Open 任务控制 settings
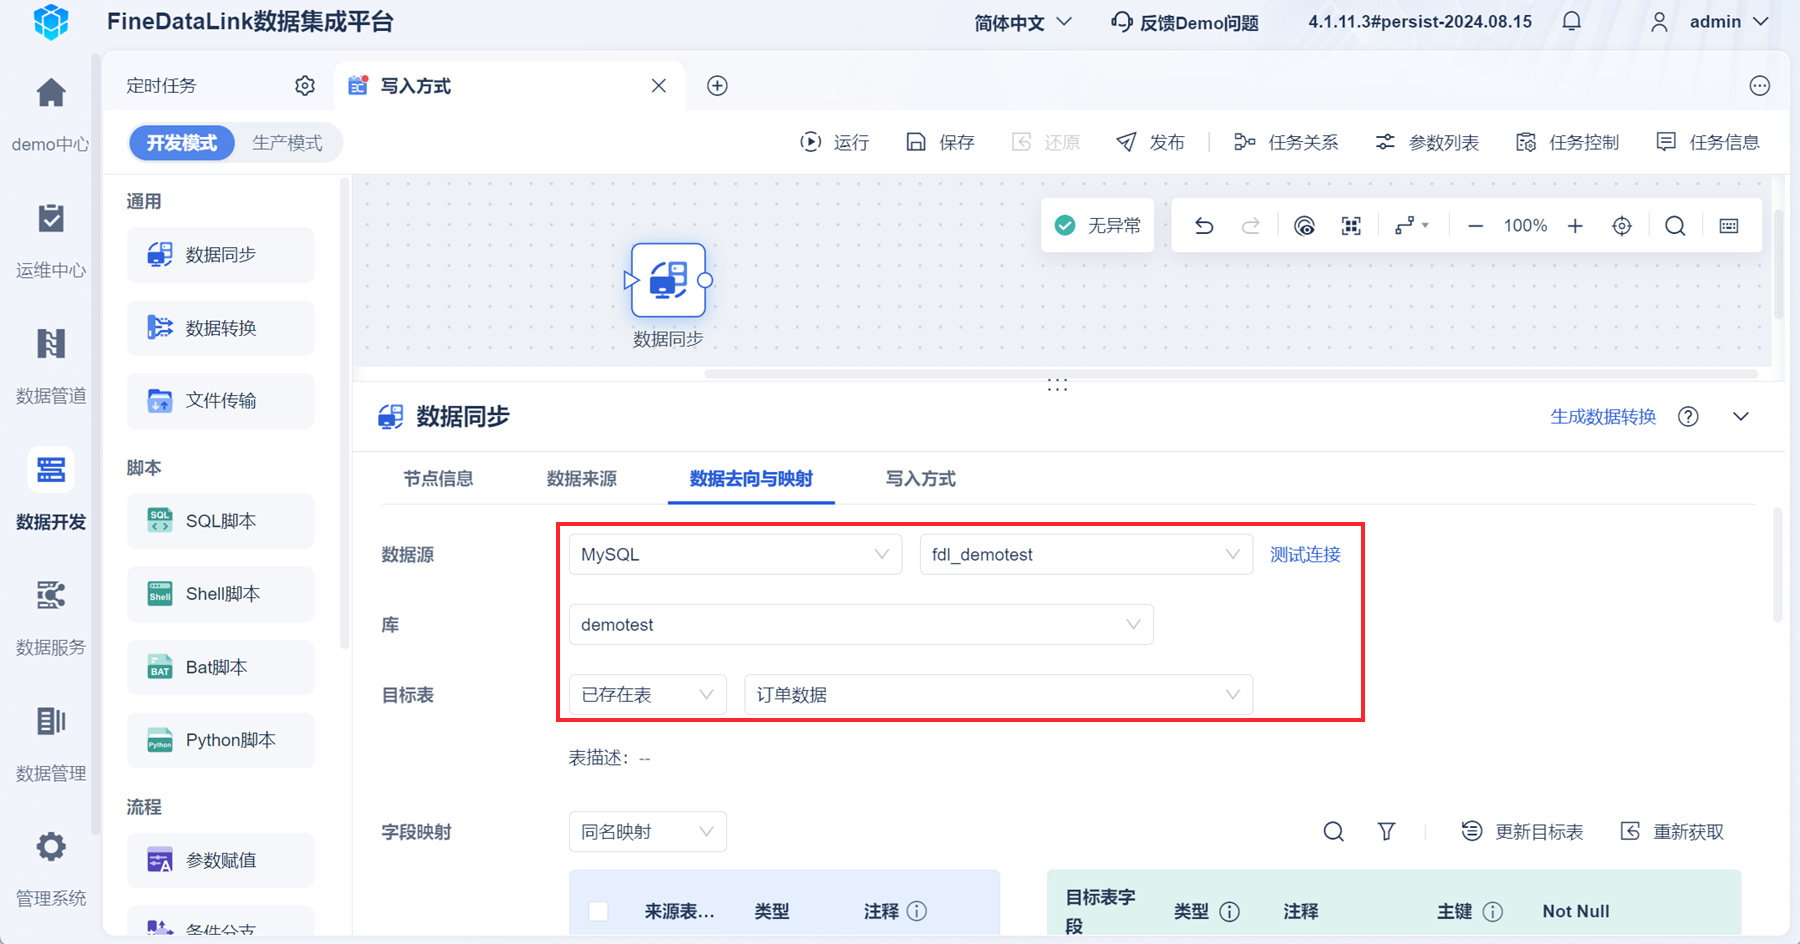Screen dimensions: 1800x944 click(1567, 143)
